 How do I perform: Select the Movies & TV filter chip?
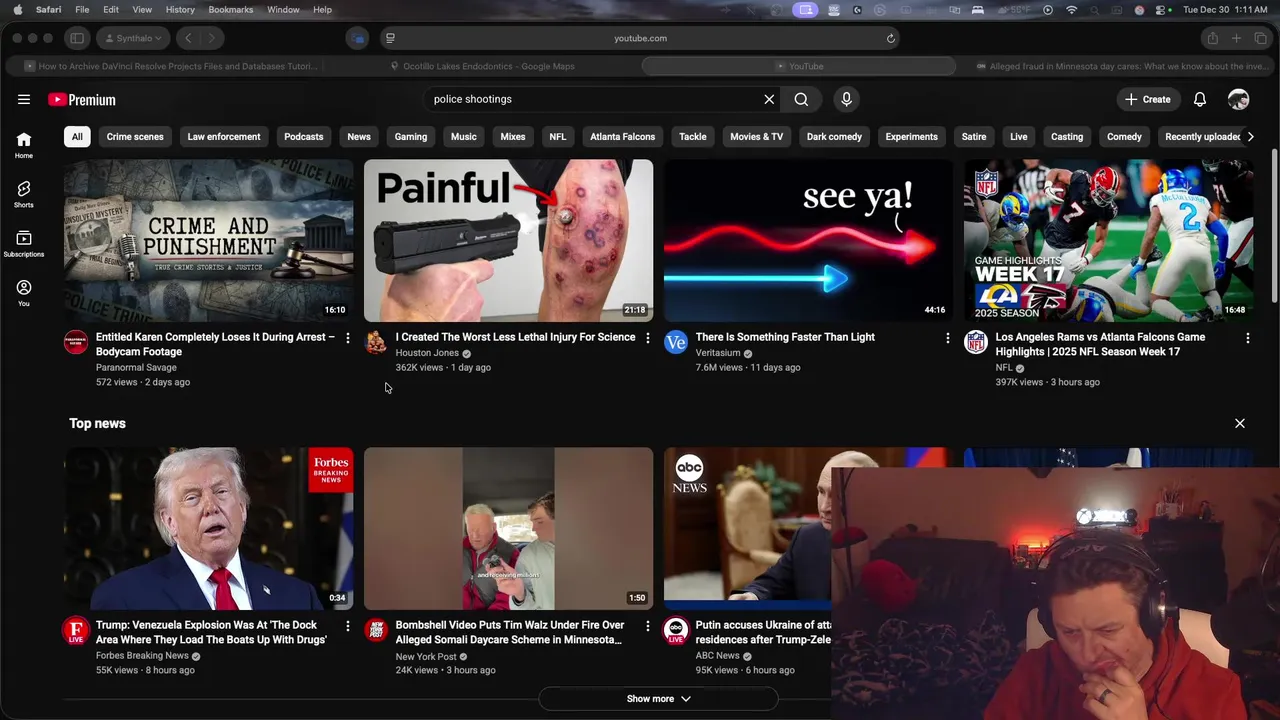[x=756, y=137]
